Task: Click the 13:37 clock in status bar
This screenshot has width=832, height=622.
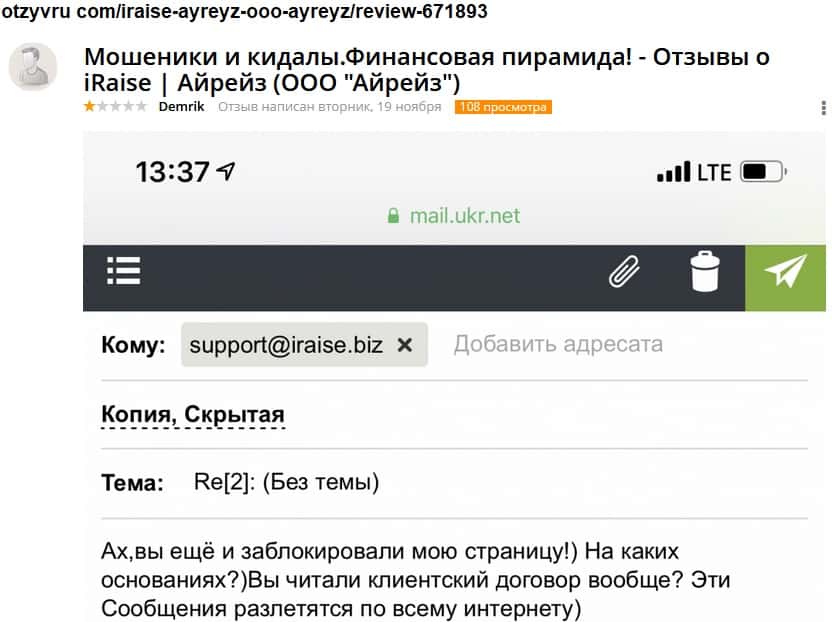Action: 172,172
